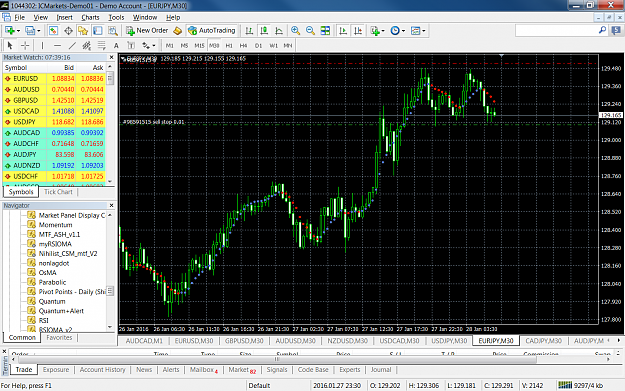This screenshot has width=625, height=391.
Task: Open the Insert menu
Action: pos(65,18)
